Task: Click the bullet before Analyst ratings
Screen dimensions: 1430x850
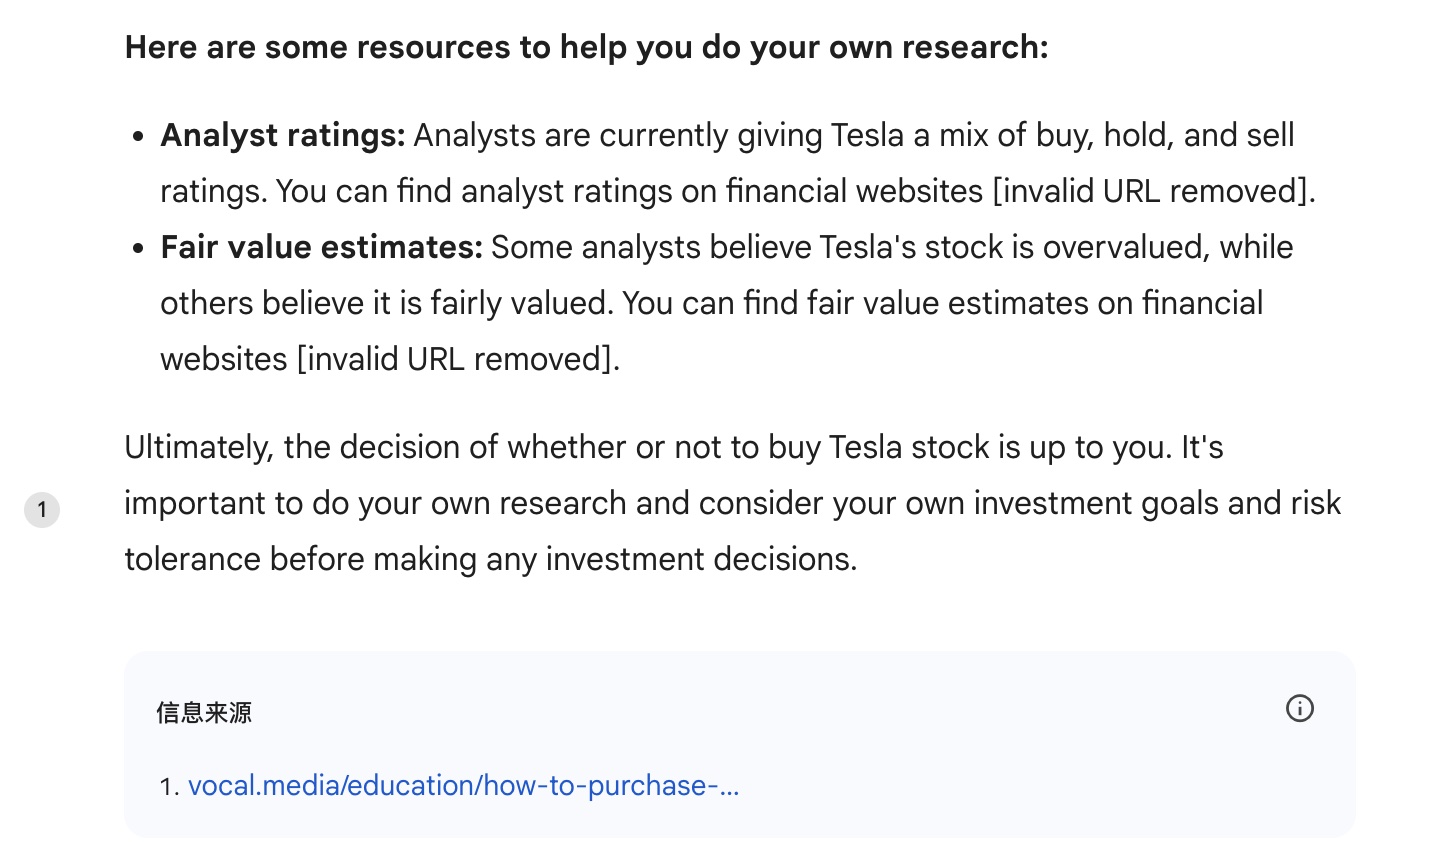Action: pyautogui.click(x=139, y=136)
